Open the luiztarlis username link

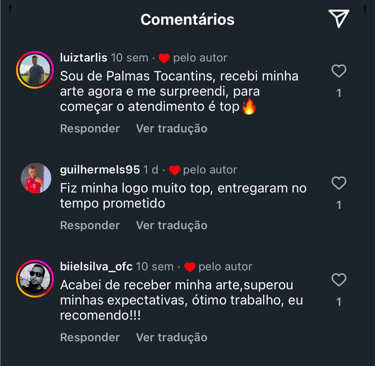tap(84, 58)
